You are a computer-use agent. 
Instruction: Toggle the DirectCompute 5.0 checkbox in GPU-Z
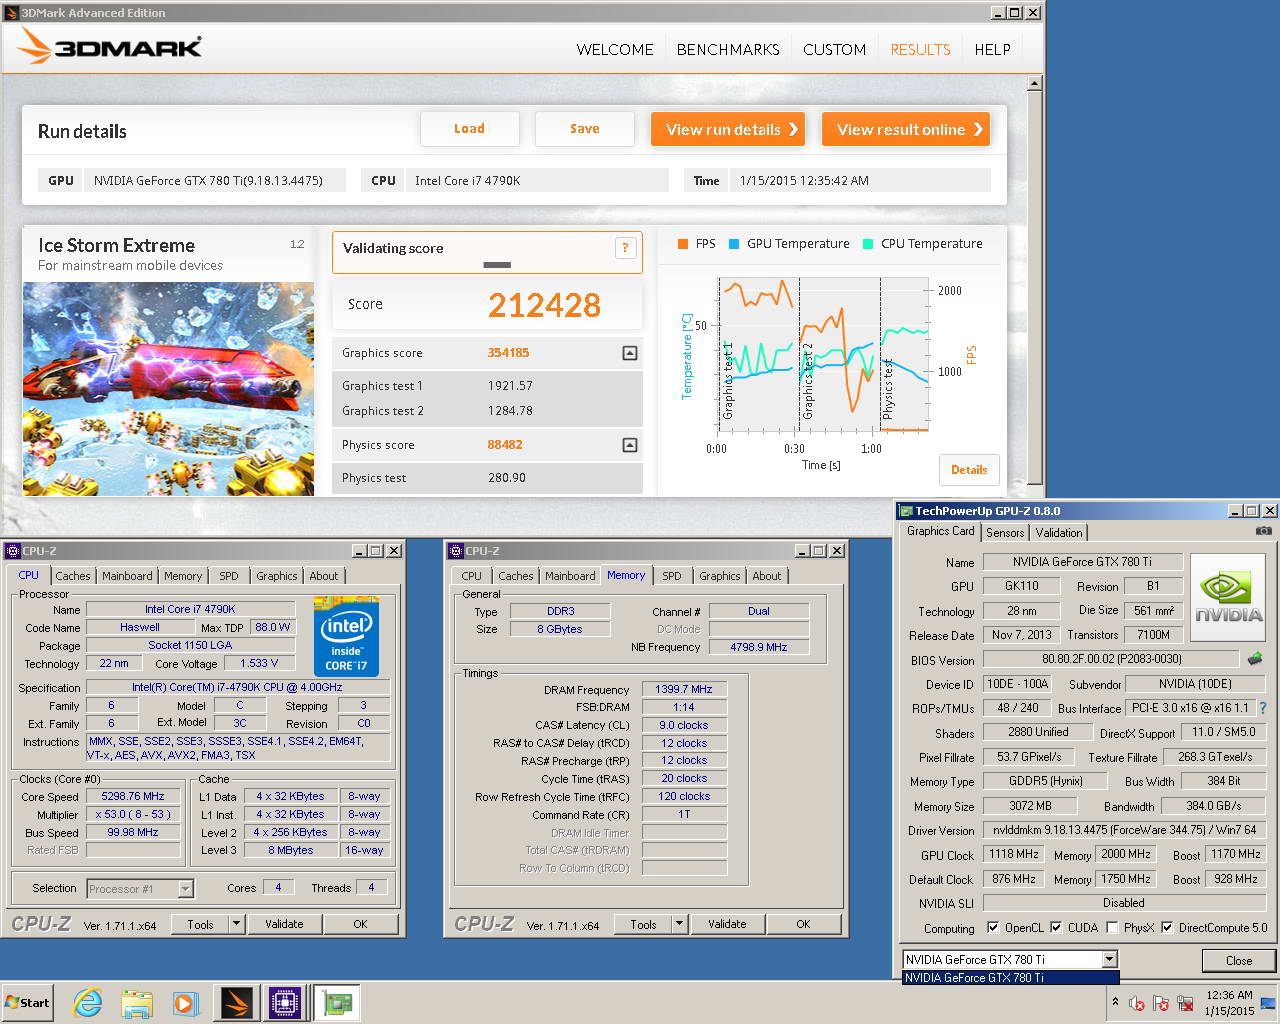pos(1167,927)
